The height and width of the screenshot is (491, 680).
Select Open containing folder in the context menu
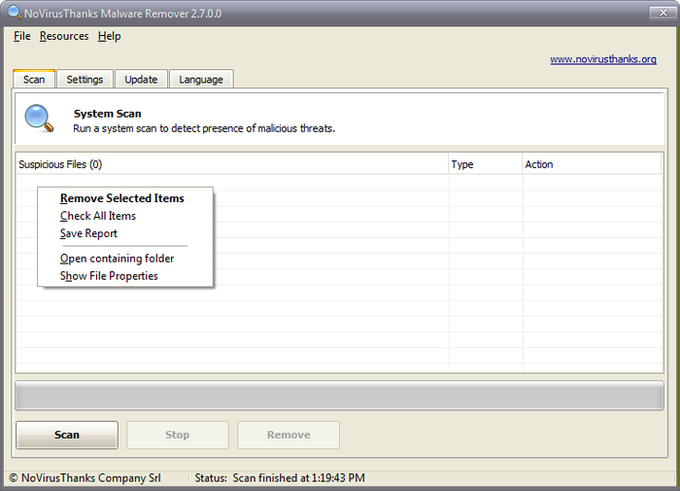(x=125, y=259)
